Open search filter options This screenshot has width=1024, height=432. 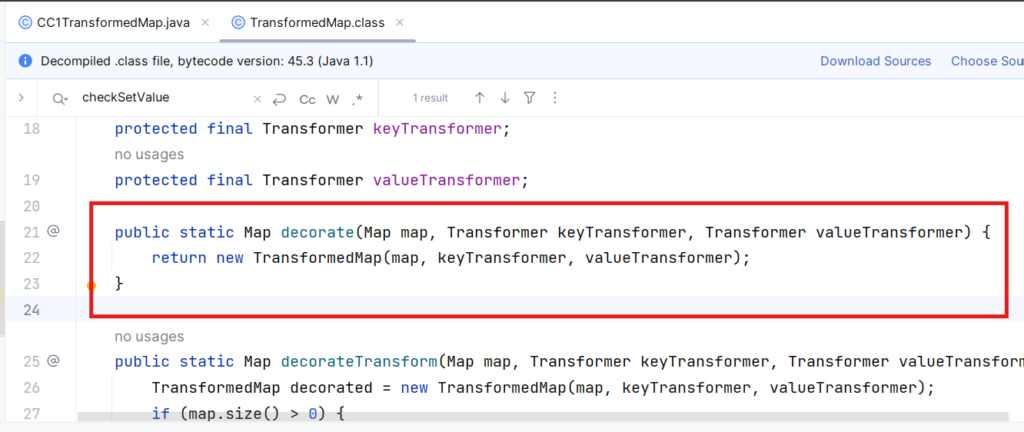tap(530, 98)
